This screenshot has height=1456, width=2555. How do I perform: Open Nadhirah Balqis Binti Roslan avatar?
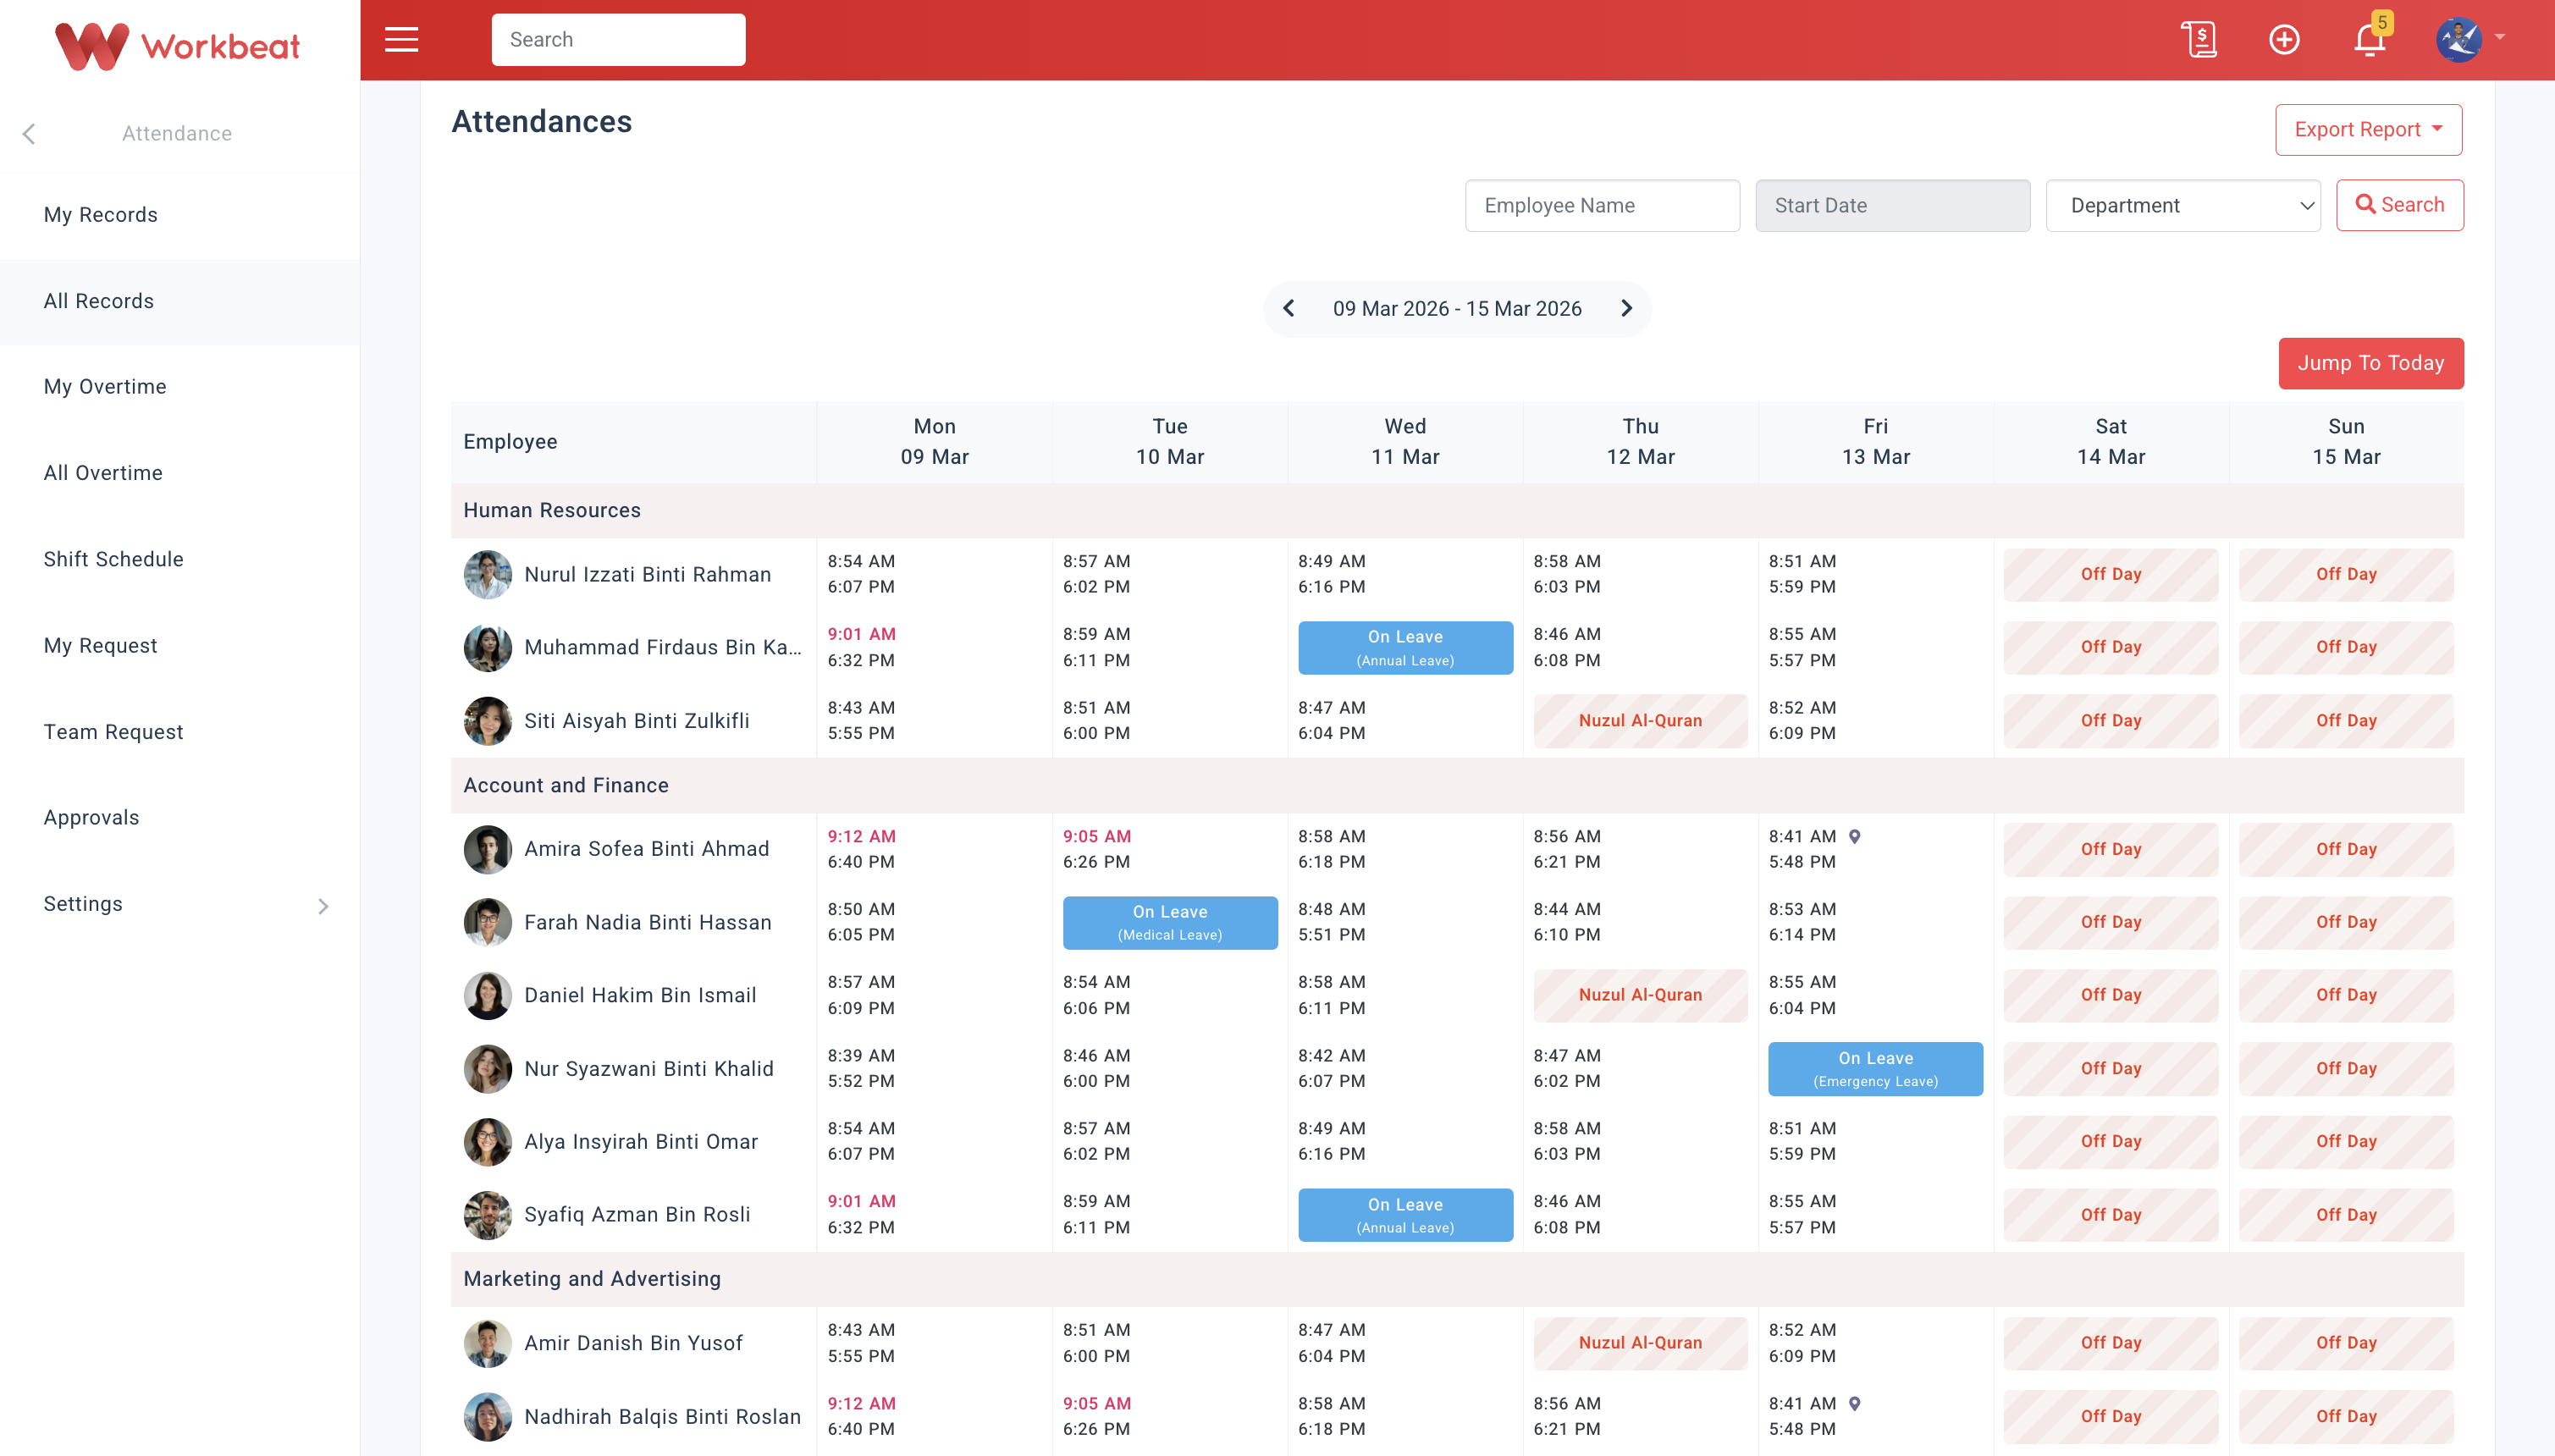tap(488, 1417)
